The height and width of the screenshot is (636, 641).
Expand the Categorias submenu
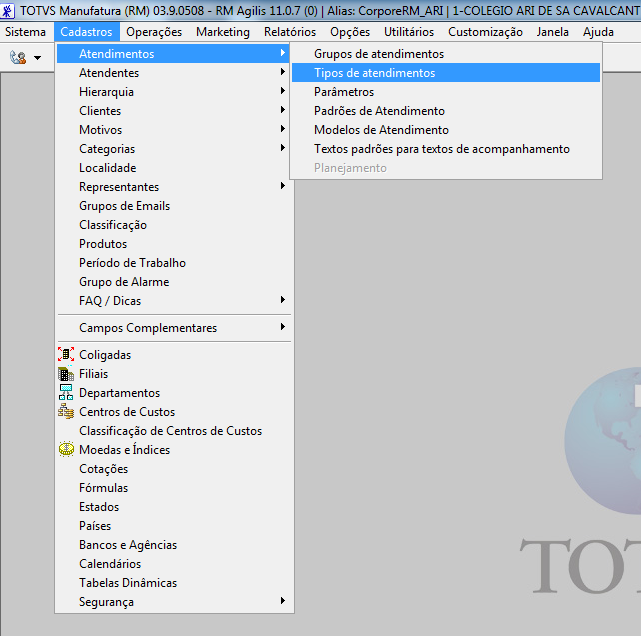pyautogui.click(x=175, y=148)
